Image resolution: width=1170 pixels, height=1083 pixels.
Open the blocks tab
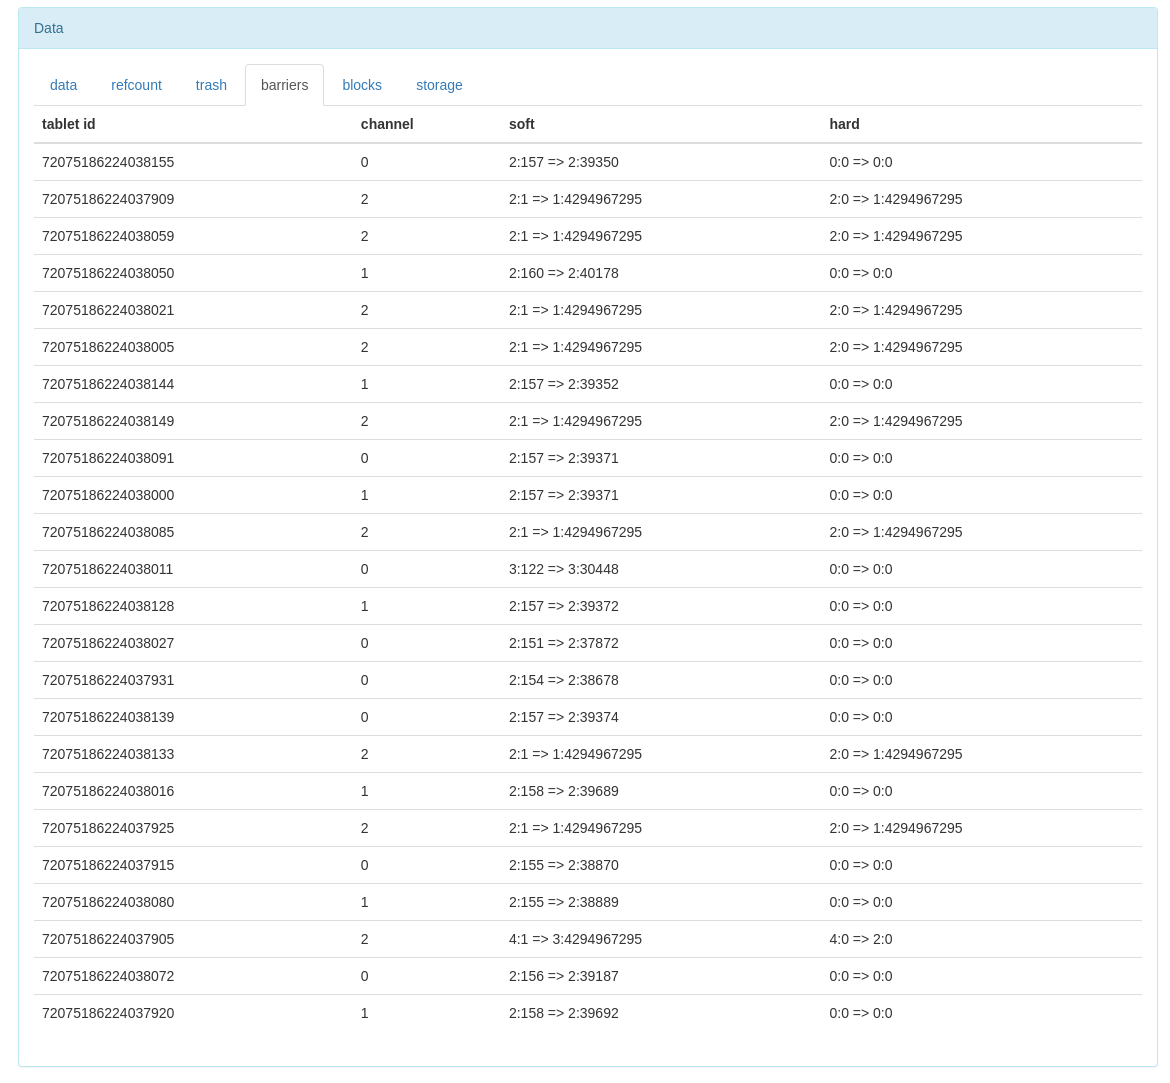[362, 85]
